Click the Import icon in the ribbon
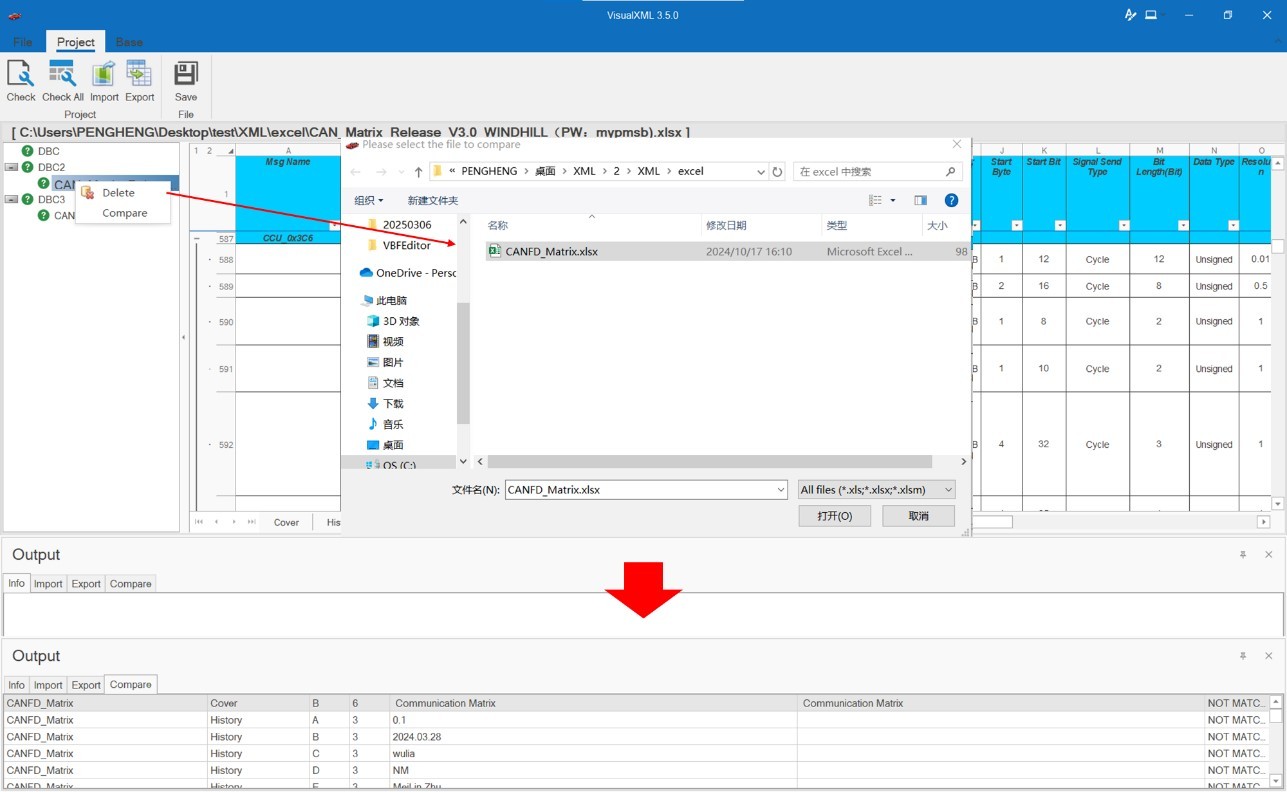Image resolution: width=1287 pixels, height=792 pixels. tap(104, 74)
